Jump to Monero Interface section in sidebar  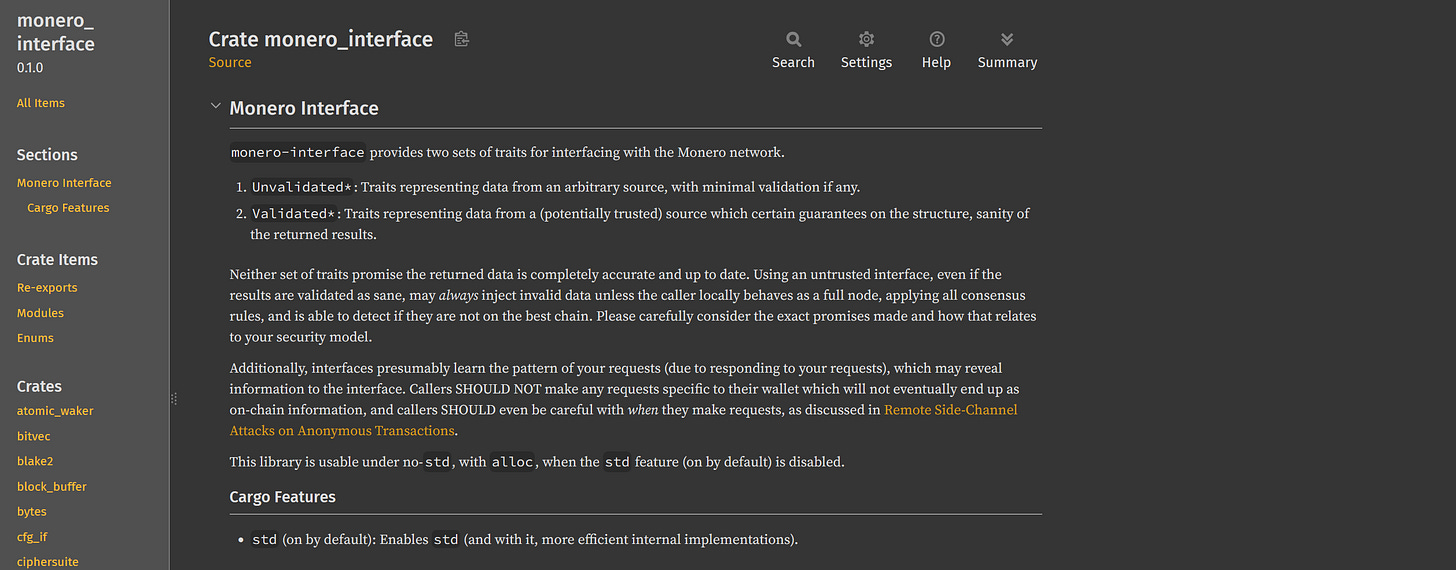coord(64,183)
